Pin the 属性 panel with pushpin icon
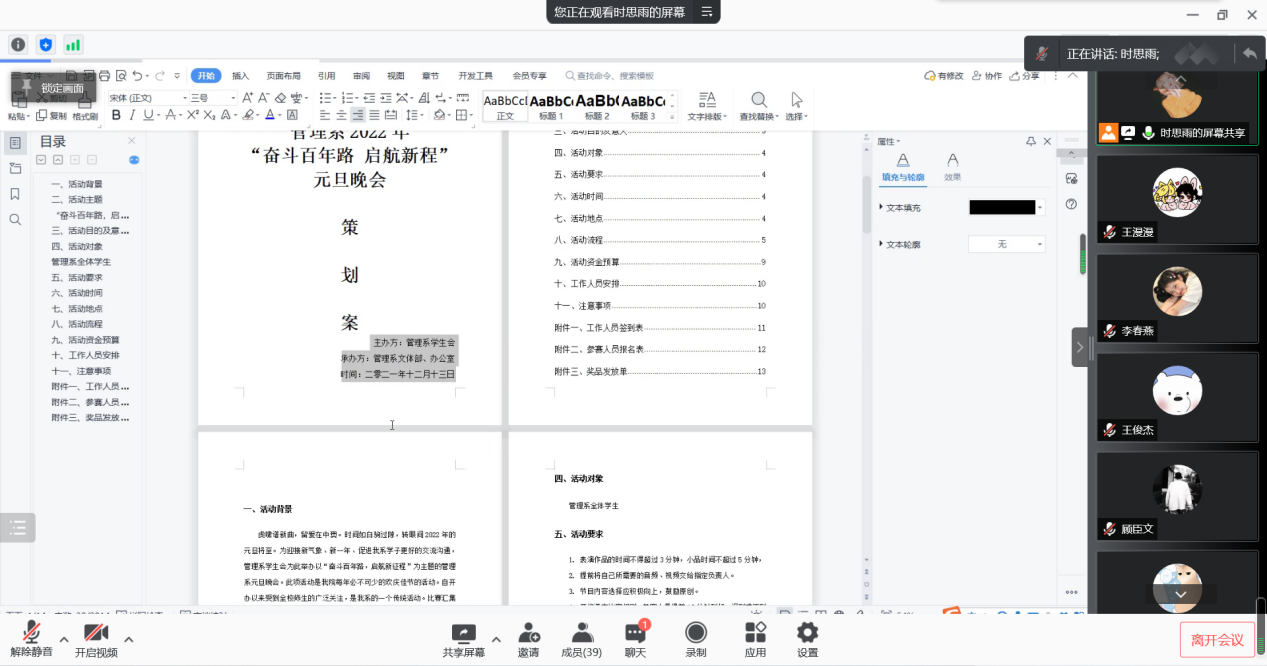 tap(1031, 142)
